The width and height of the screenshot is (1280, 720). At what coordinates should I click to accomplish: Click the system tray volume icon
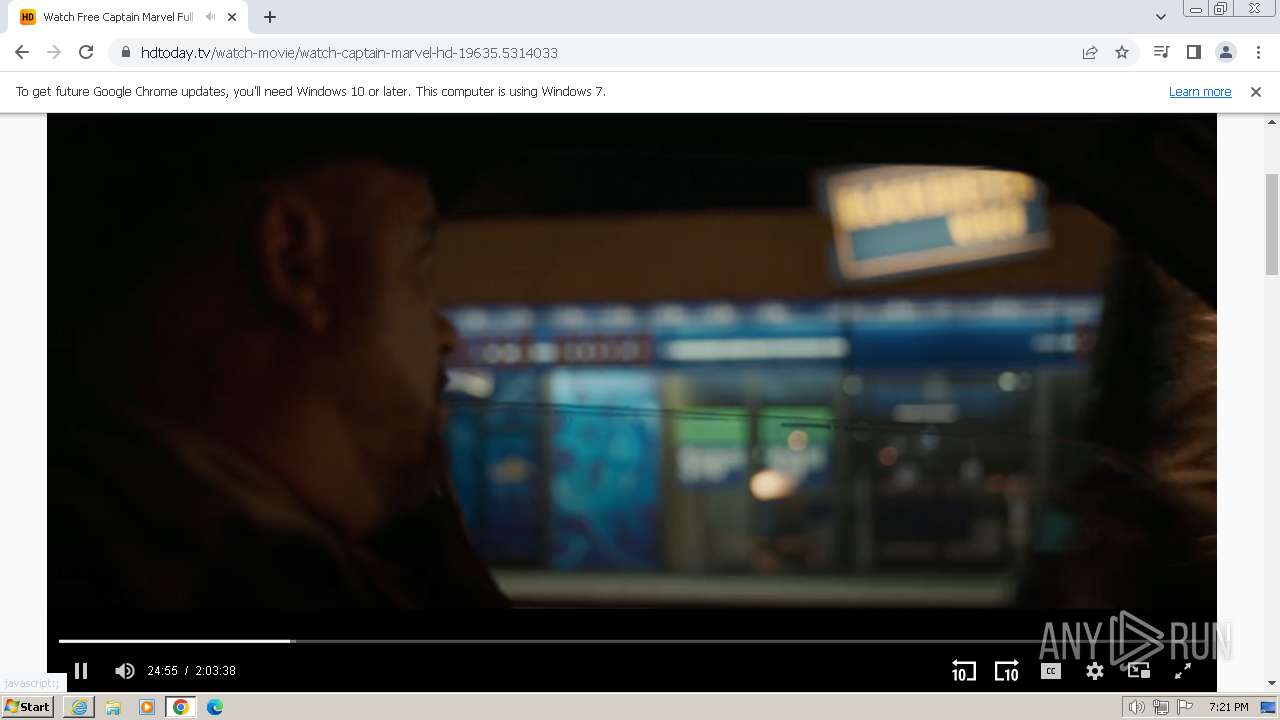pyautogui.click(x=1136, y=707)
